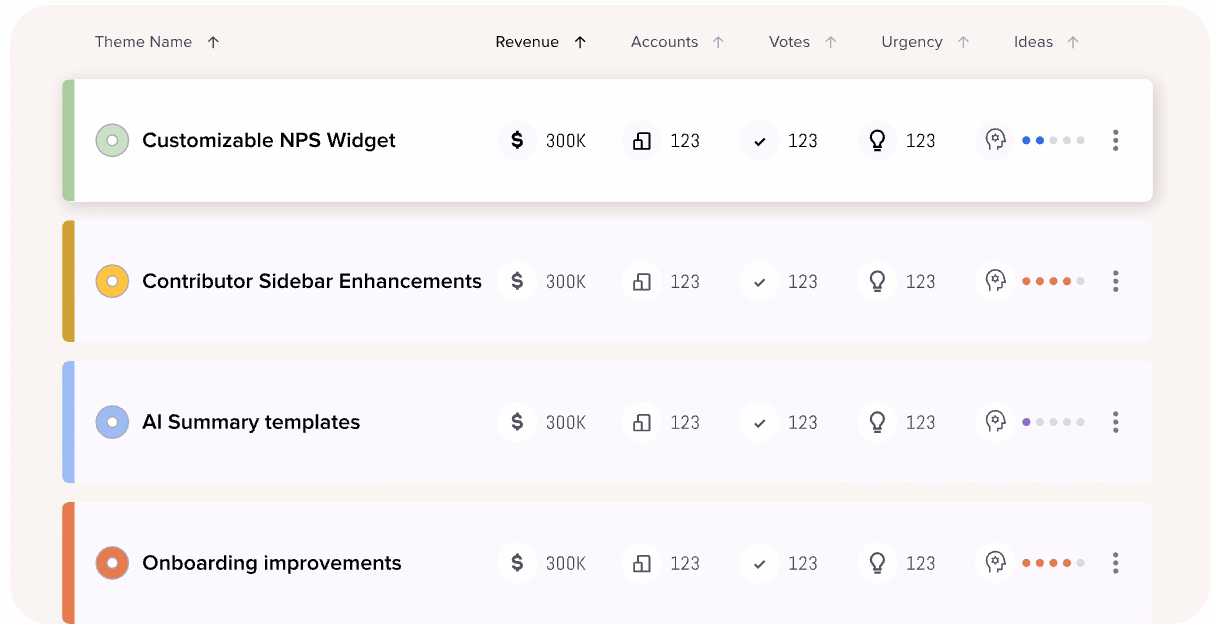The width and height of the screenshot is (1212, 624).
Task: Select the yellow circle for Contributor Sidebar Enhancements
Action: (112, 281)
